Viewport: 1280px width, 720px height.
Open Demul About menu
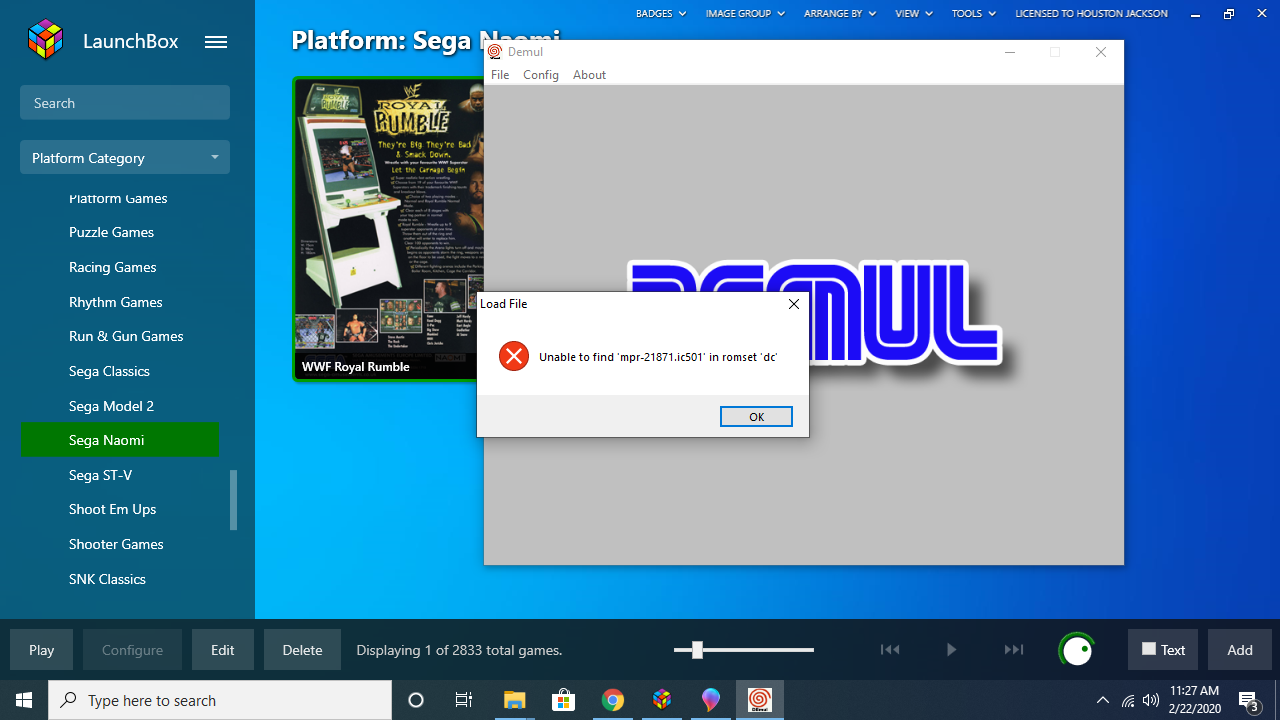tap(589, 75)
